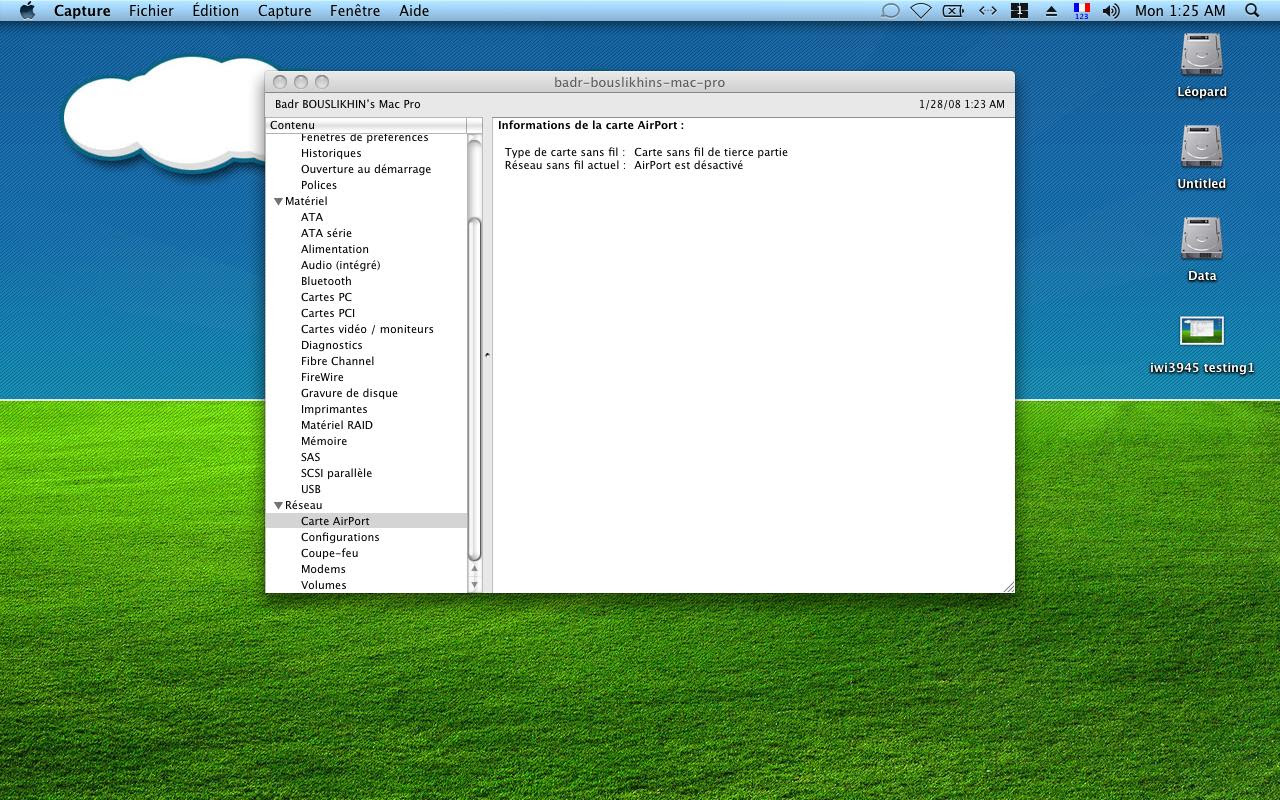The height and width of the screenshot is (800, 1280).
Task: Collapse the Matériel section
Action: click(279, 202)
